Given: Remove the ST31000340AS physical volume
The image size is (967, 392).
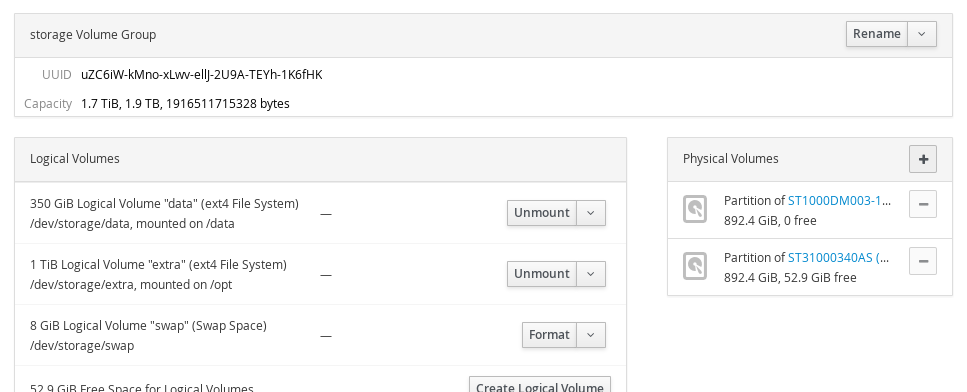Looking at the screenshot, I should click(x=923, y=261).
